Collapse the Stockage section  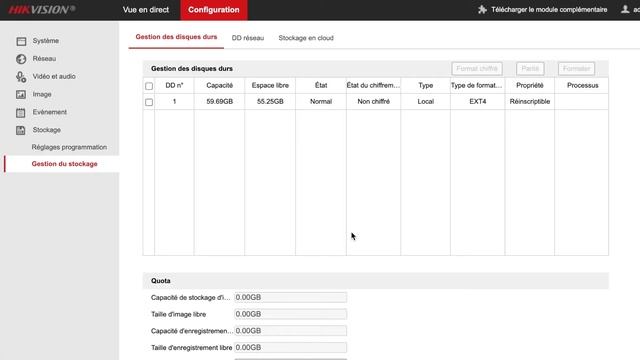pyautogui.click(x=47, y=130)
